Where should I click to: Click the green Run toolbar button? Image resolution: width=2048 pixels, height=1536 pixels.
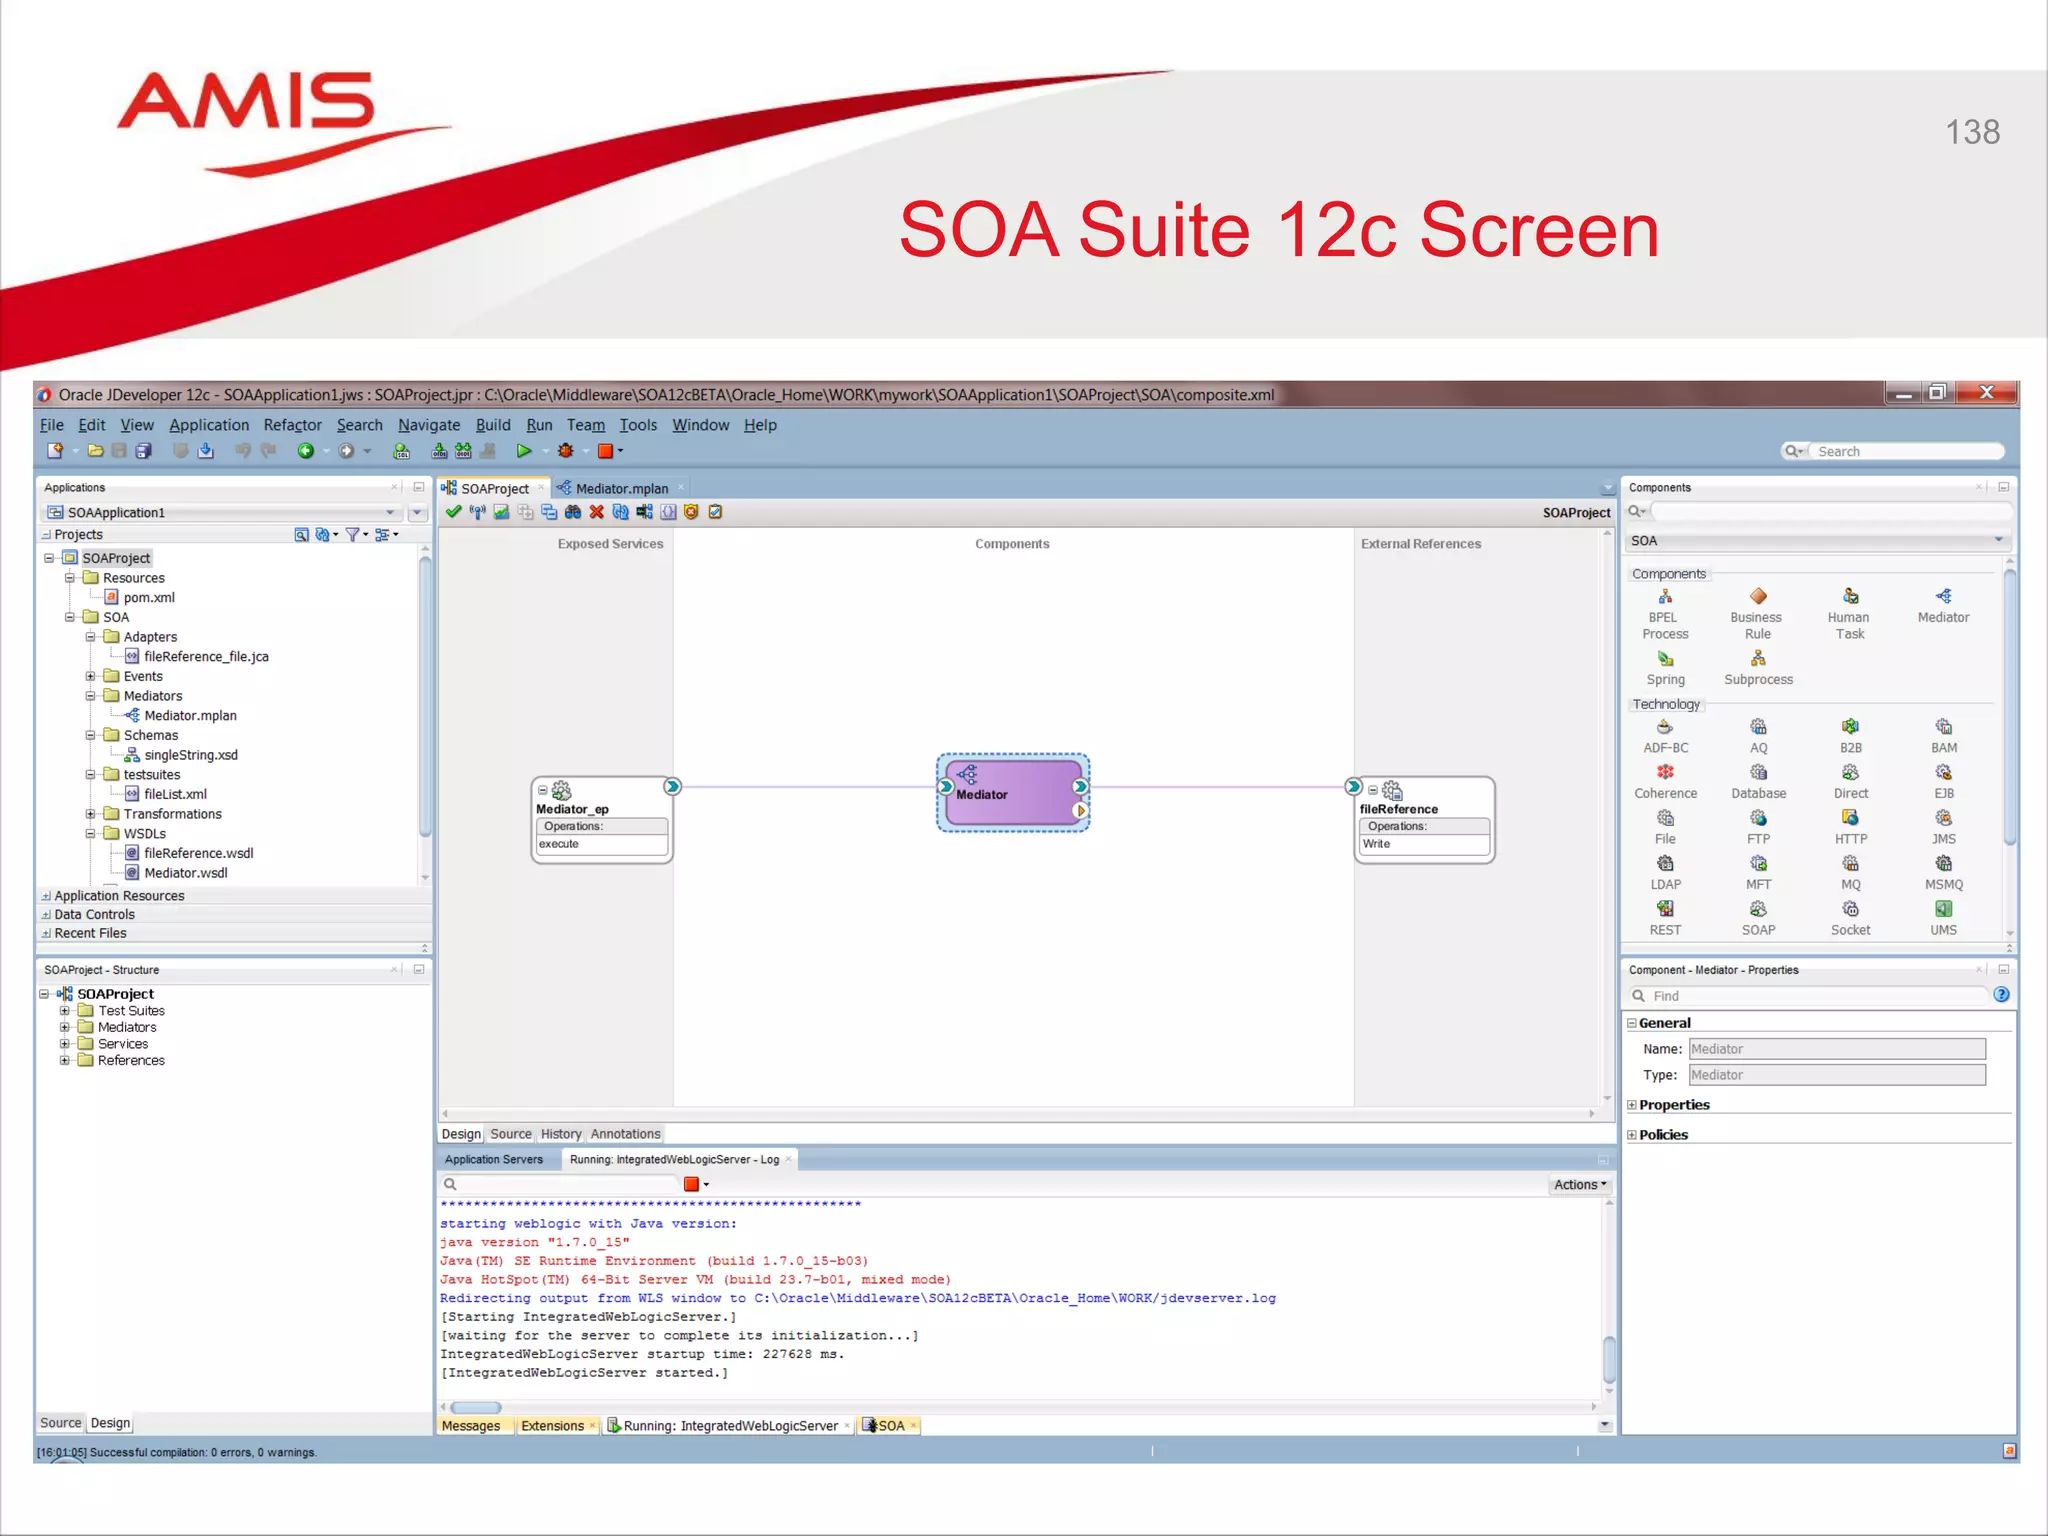coord(523,451)
